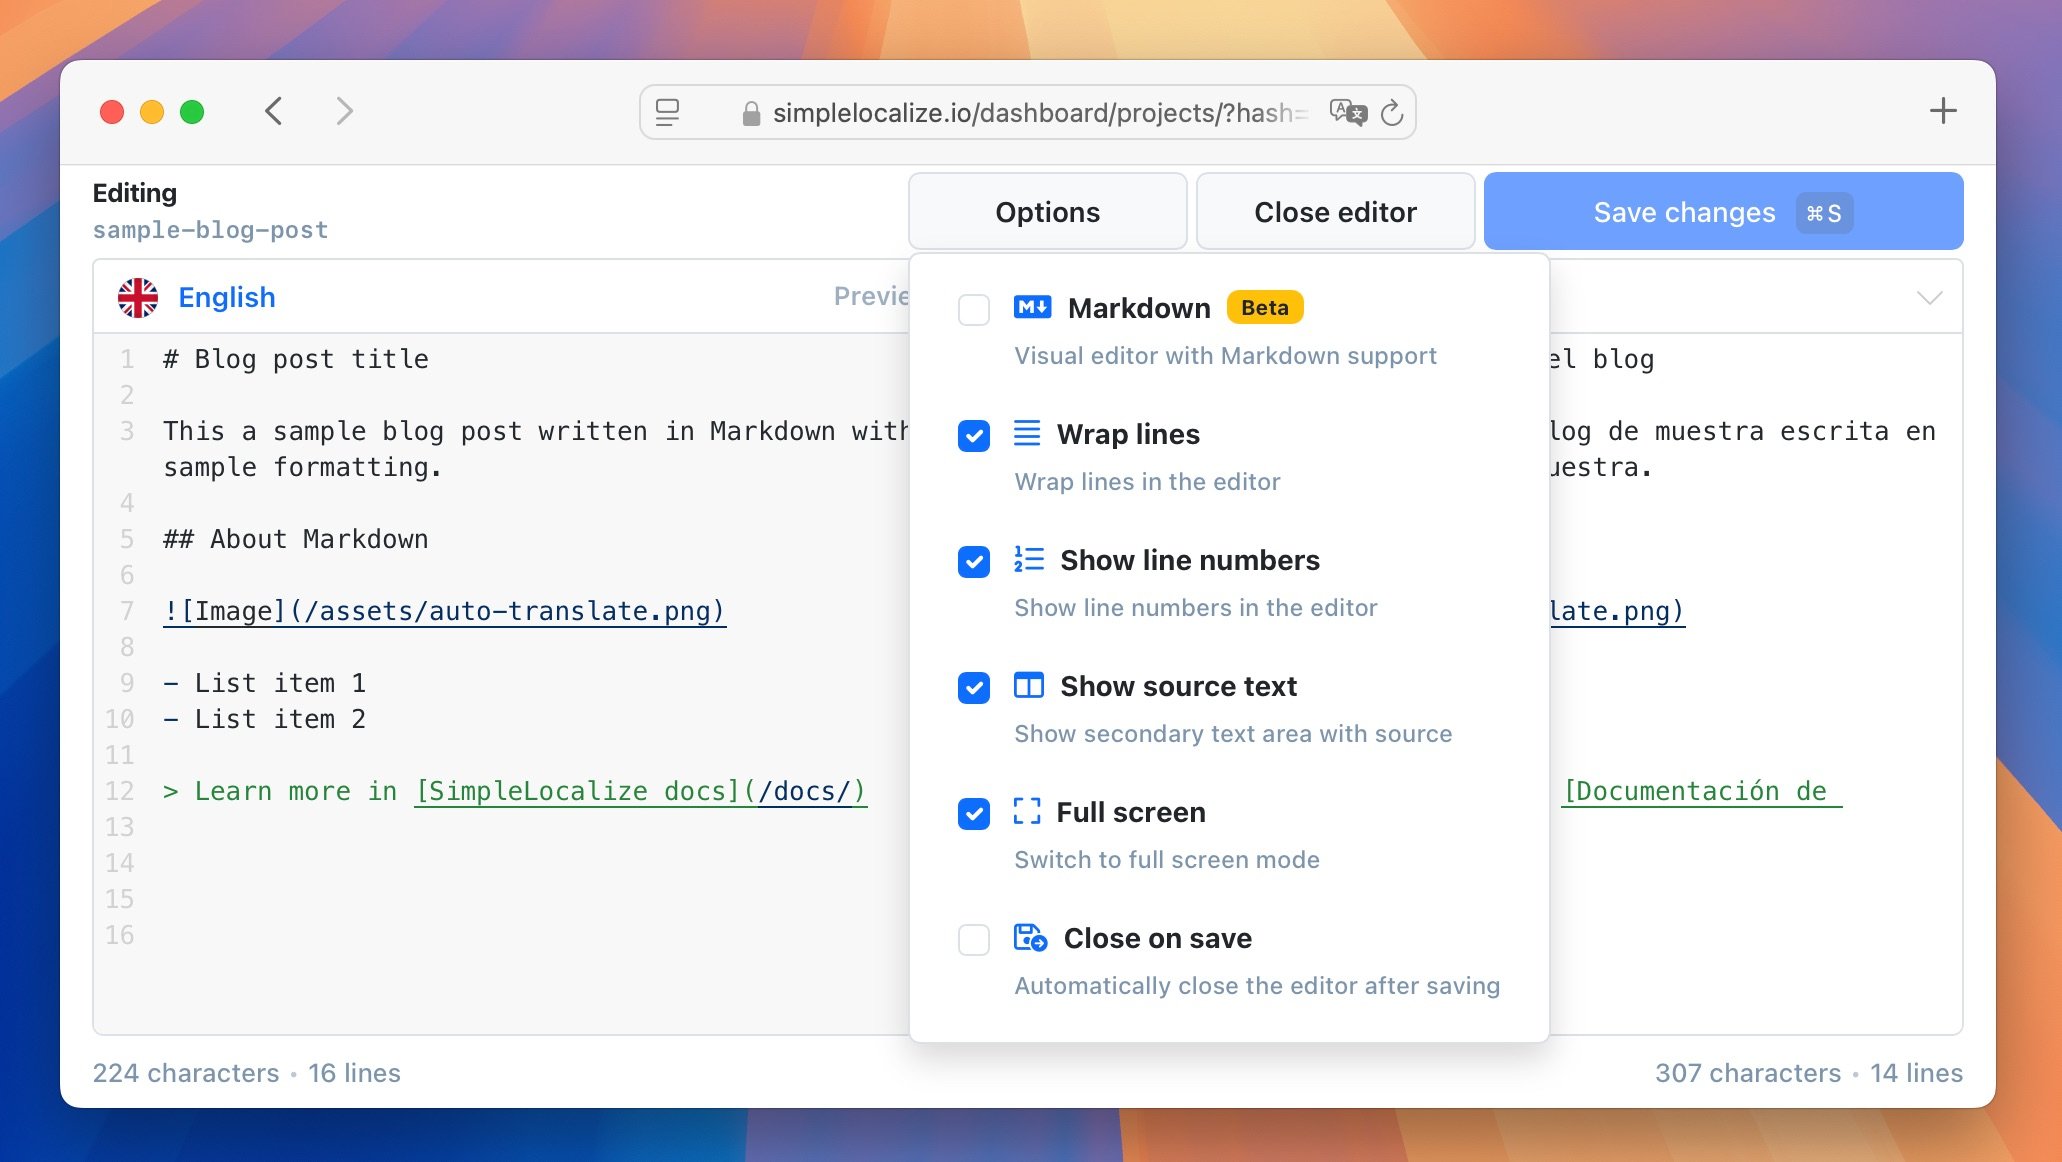Click the numbered list icon for line numbers
The width and height of the screenshot is (2062, 1162).
coord(1029,559)
